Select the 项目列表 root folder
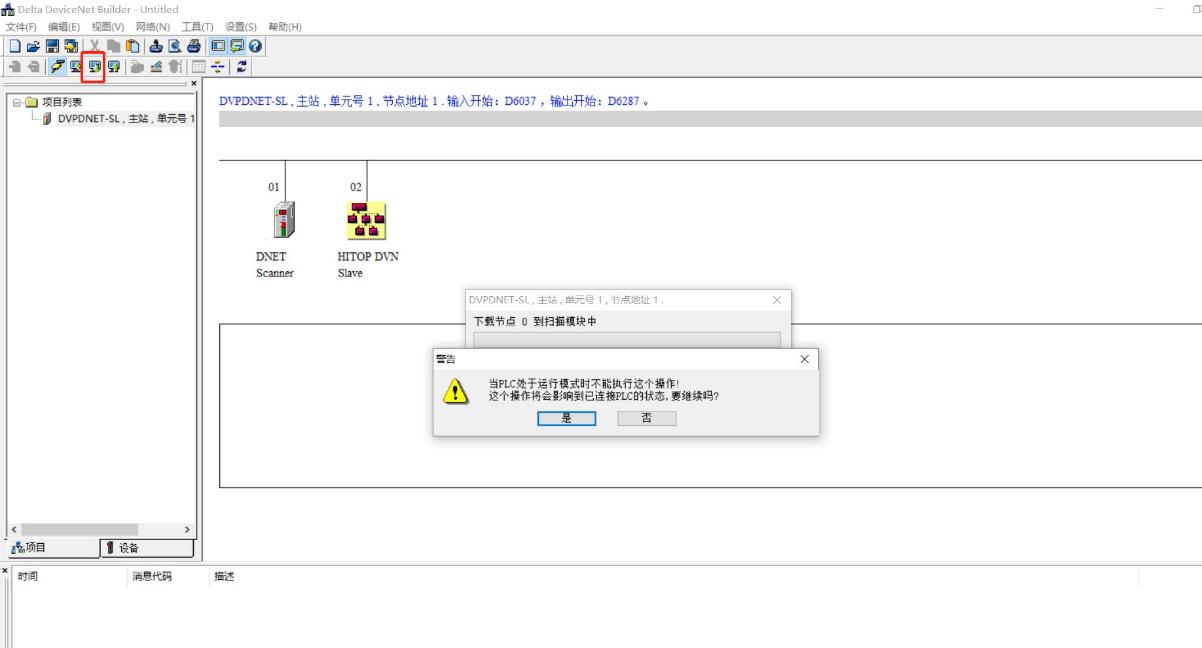The width and height of the screenshot is (1202, 648). [54, 102]
